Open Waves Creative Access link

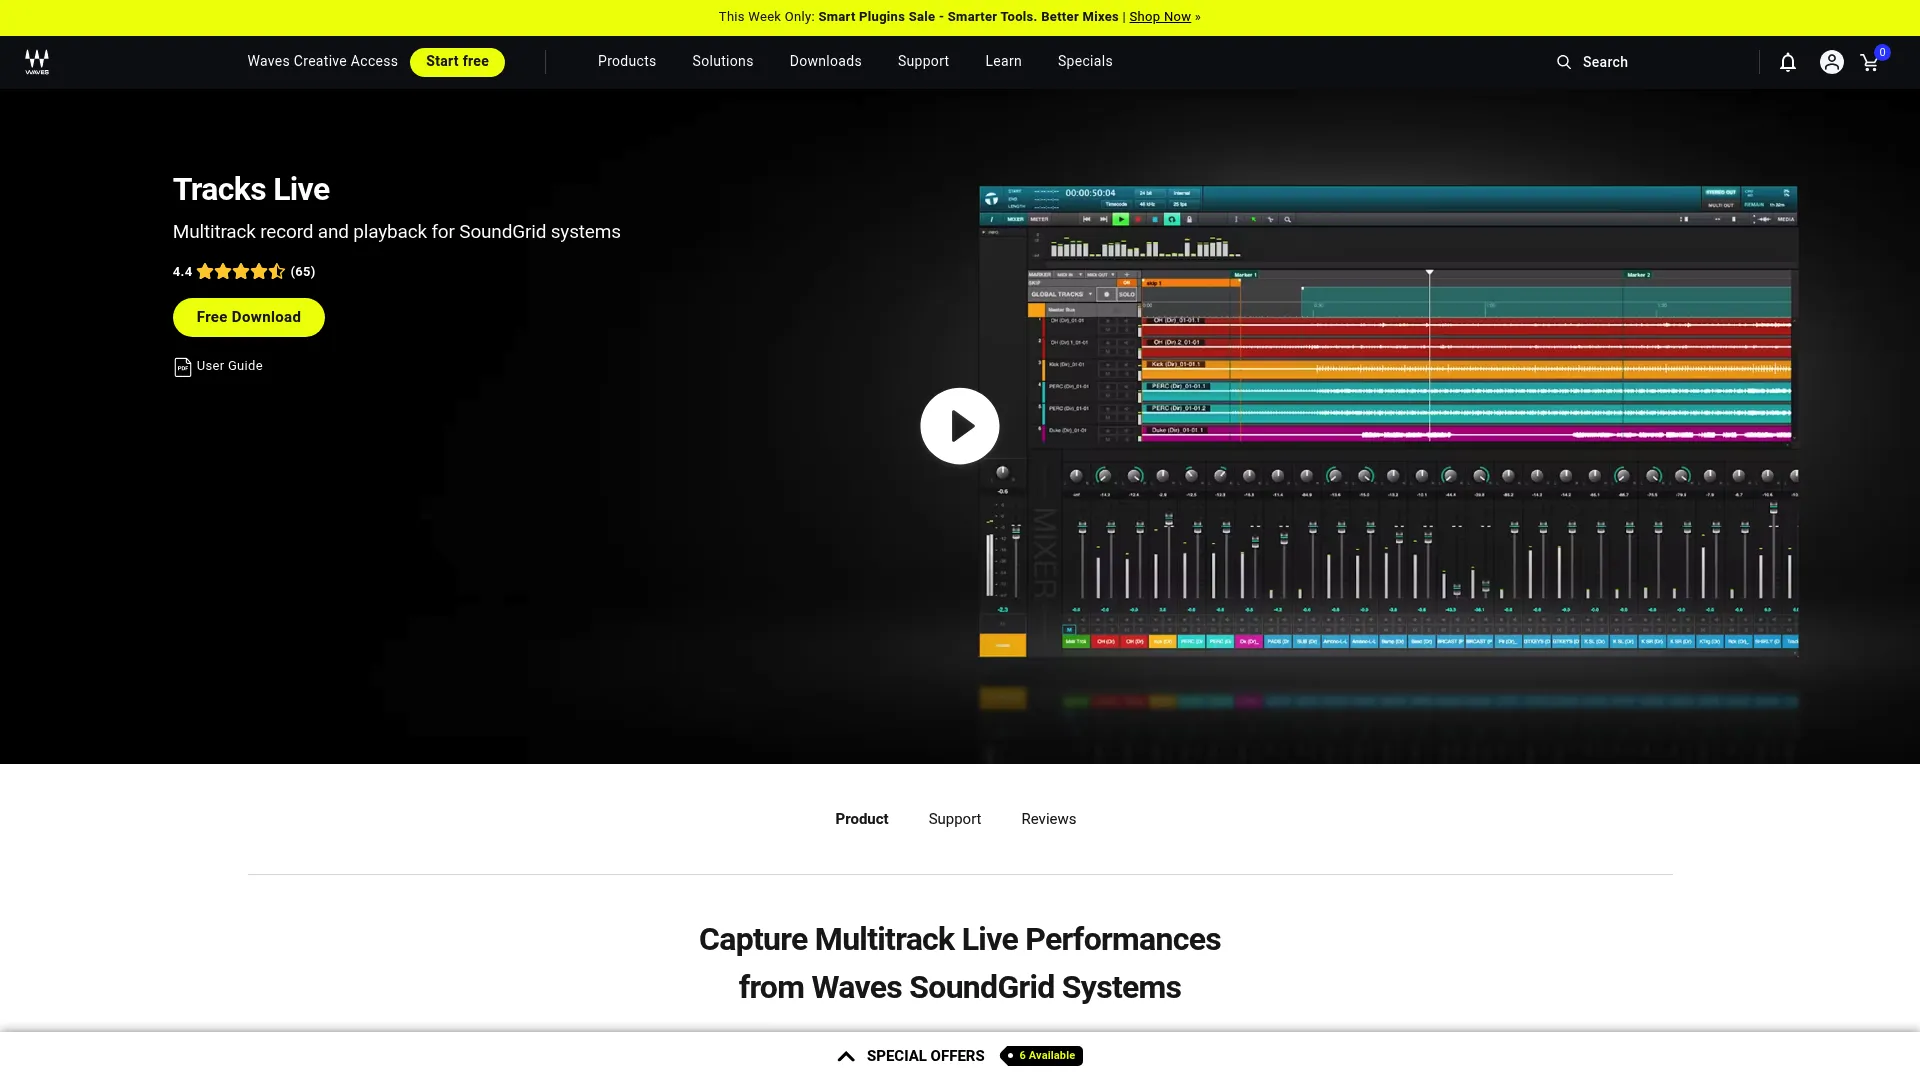click(x=323, y=62)
